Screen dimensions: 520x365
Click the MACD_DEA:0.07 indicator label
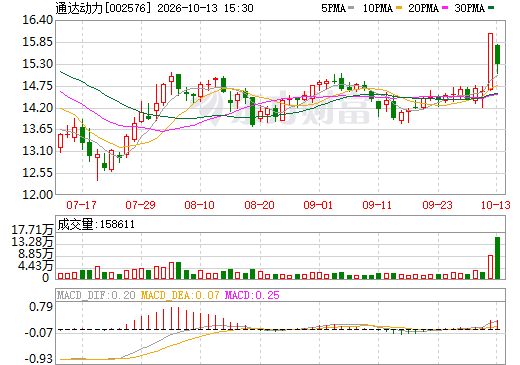(180, 295)
